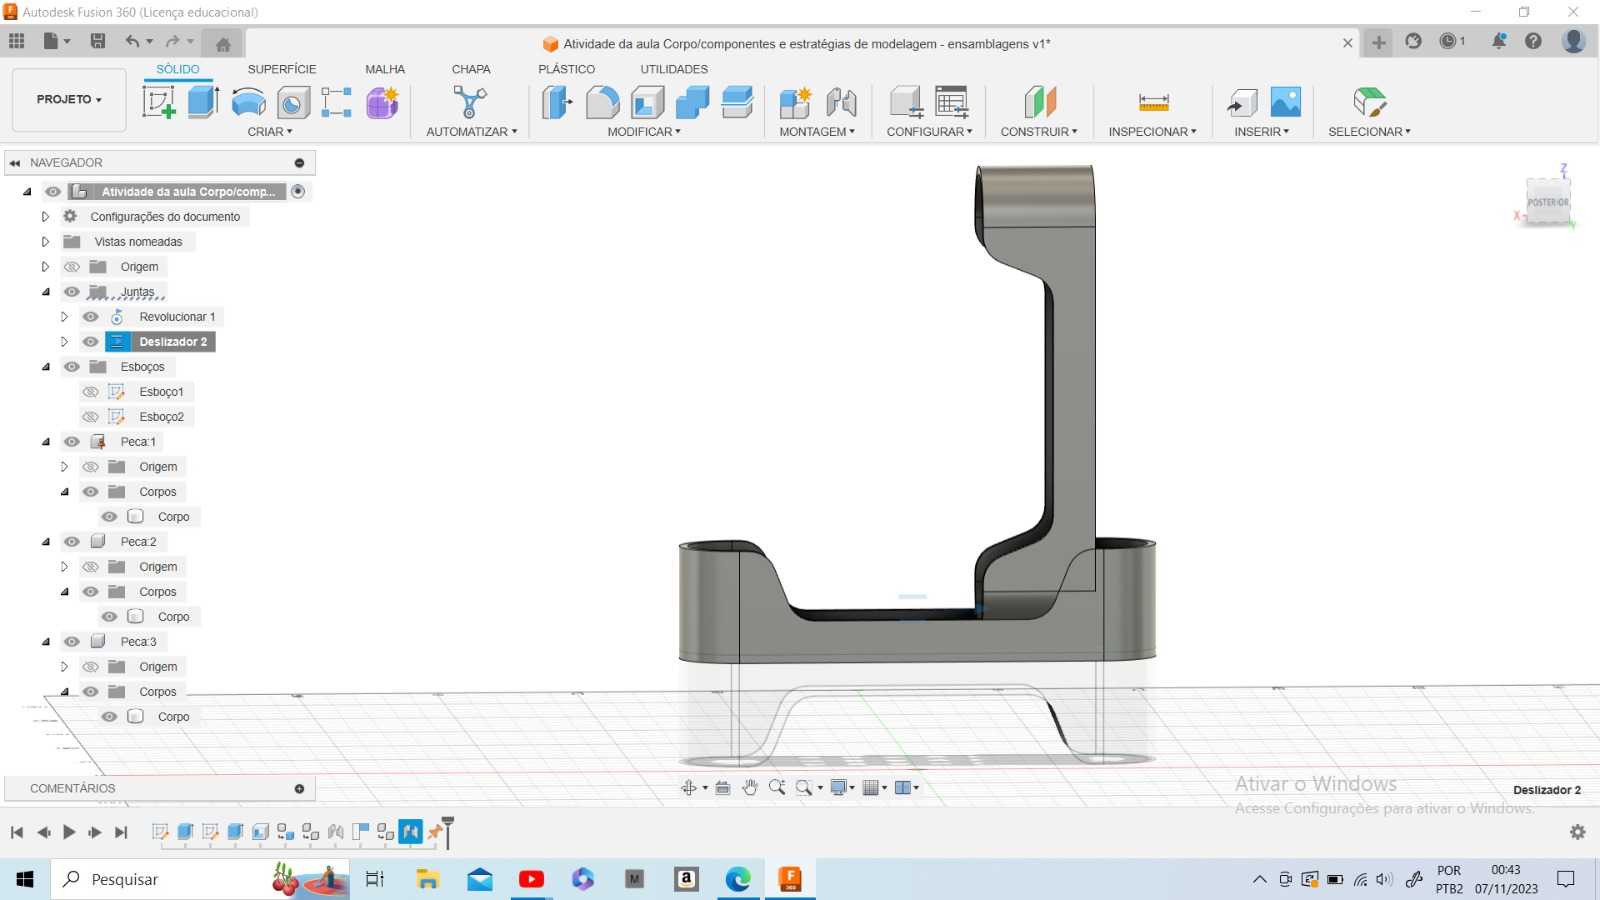
Task: Open the data panel grid icon
Action: pyautogui.click(x=17, y=41)
